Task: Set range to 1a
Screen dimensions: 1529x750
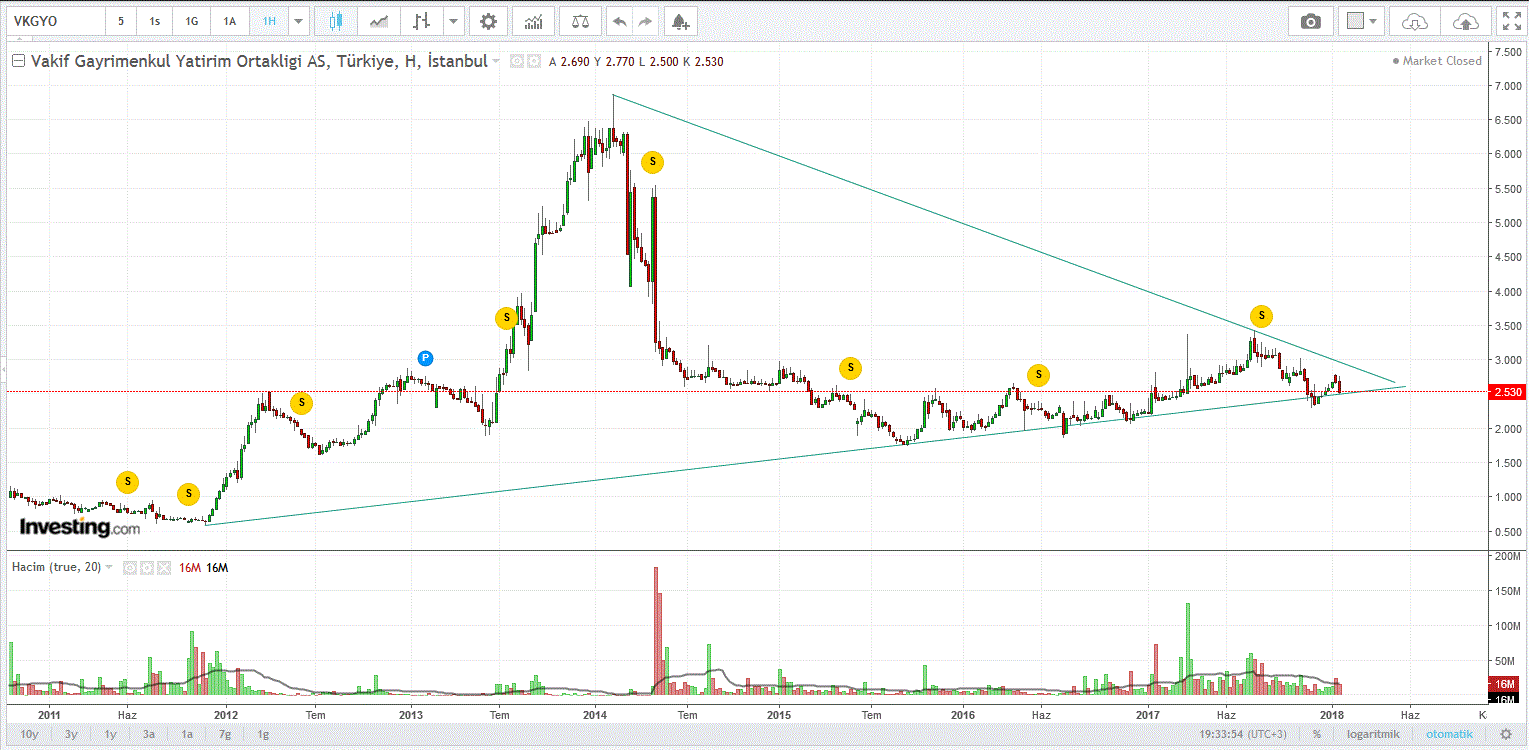Action: click(187, 734)
